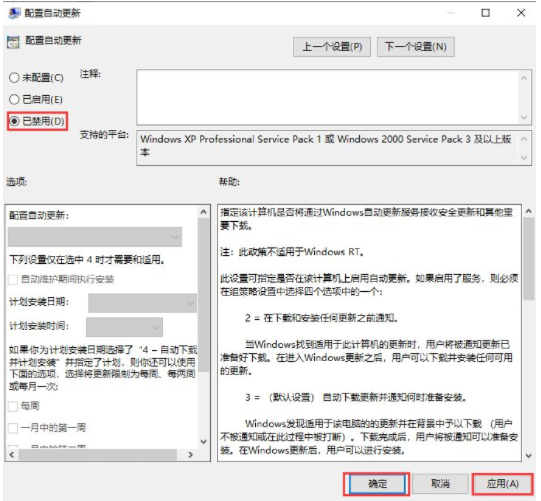Go to 上一个设置(P)
The width and height of the screenshot is (541, 501).
click(x=332, y=47)
